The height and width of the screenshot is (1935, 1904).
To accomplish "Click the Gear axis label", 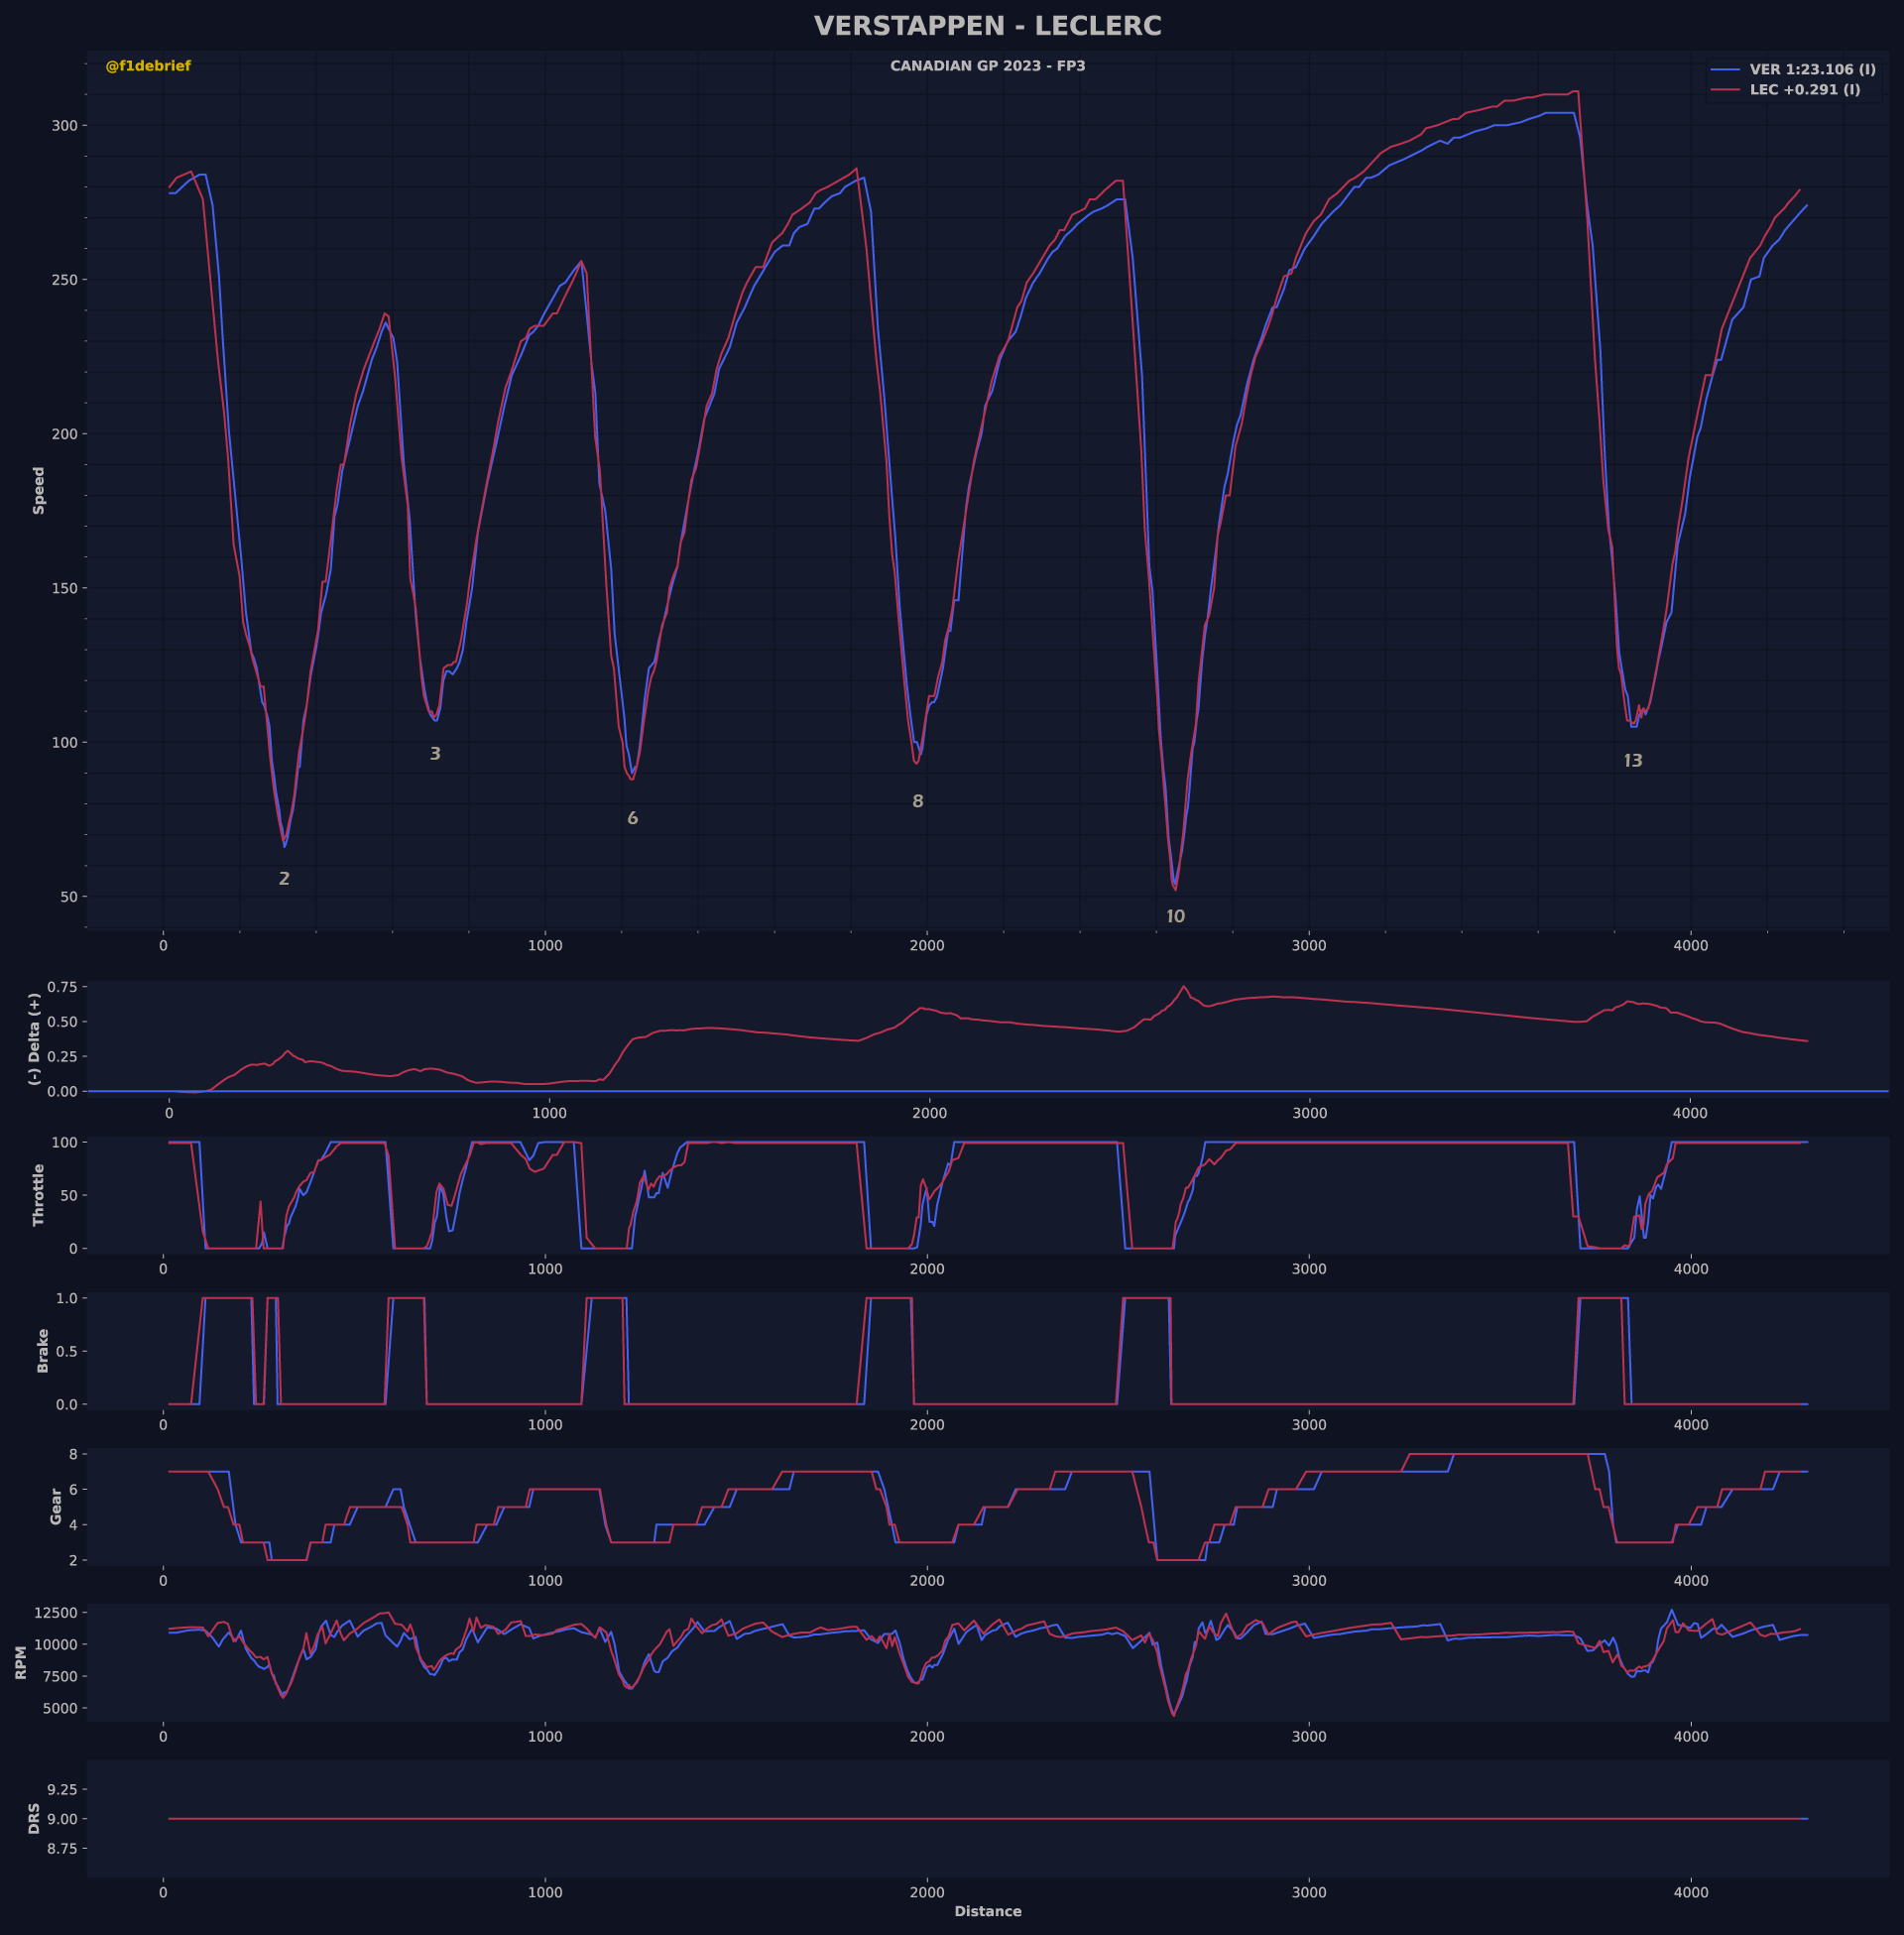I will click(x=56, y=1506).
